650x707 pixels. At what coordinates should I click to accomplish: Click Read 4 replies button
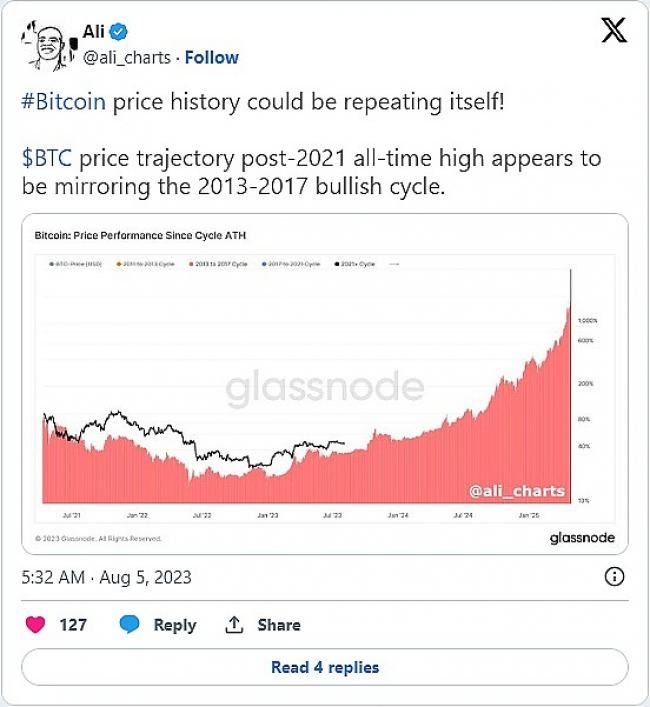click(325, 667)
